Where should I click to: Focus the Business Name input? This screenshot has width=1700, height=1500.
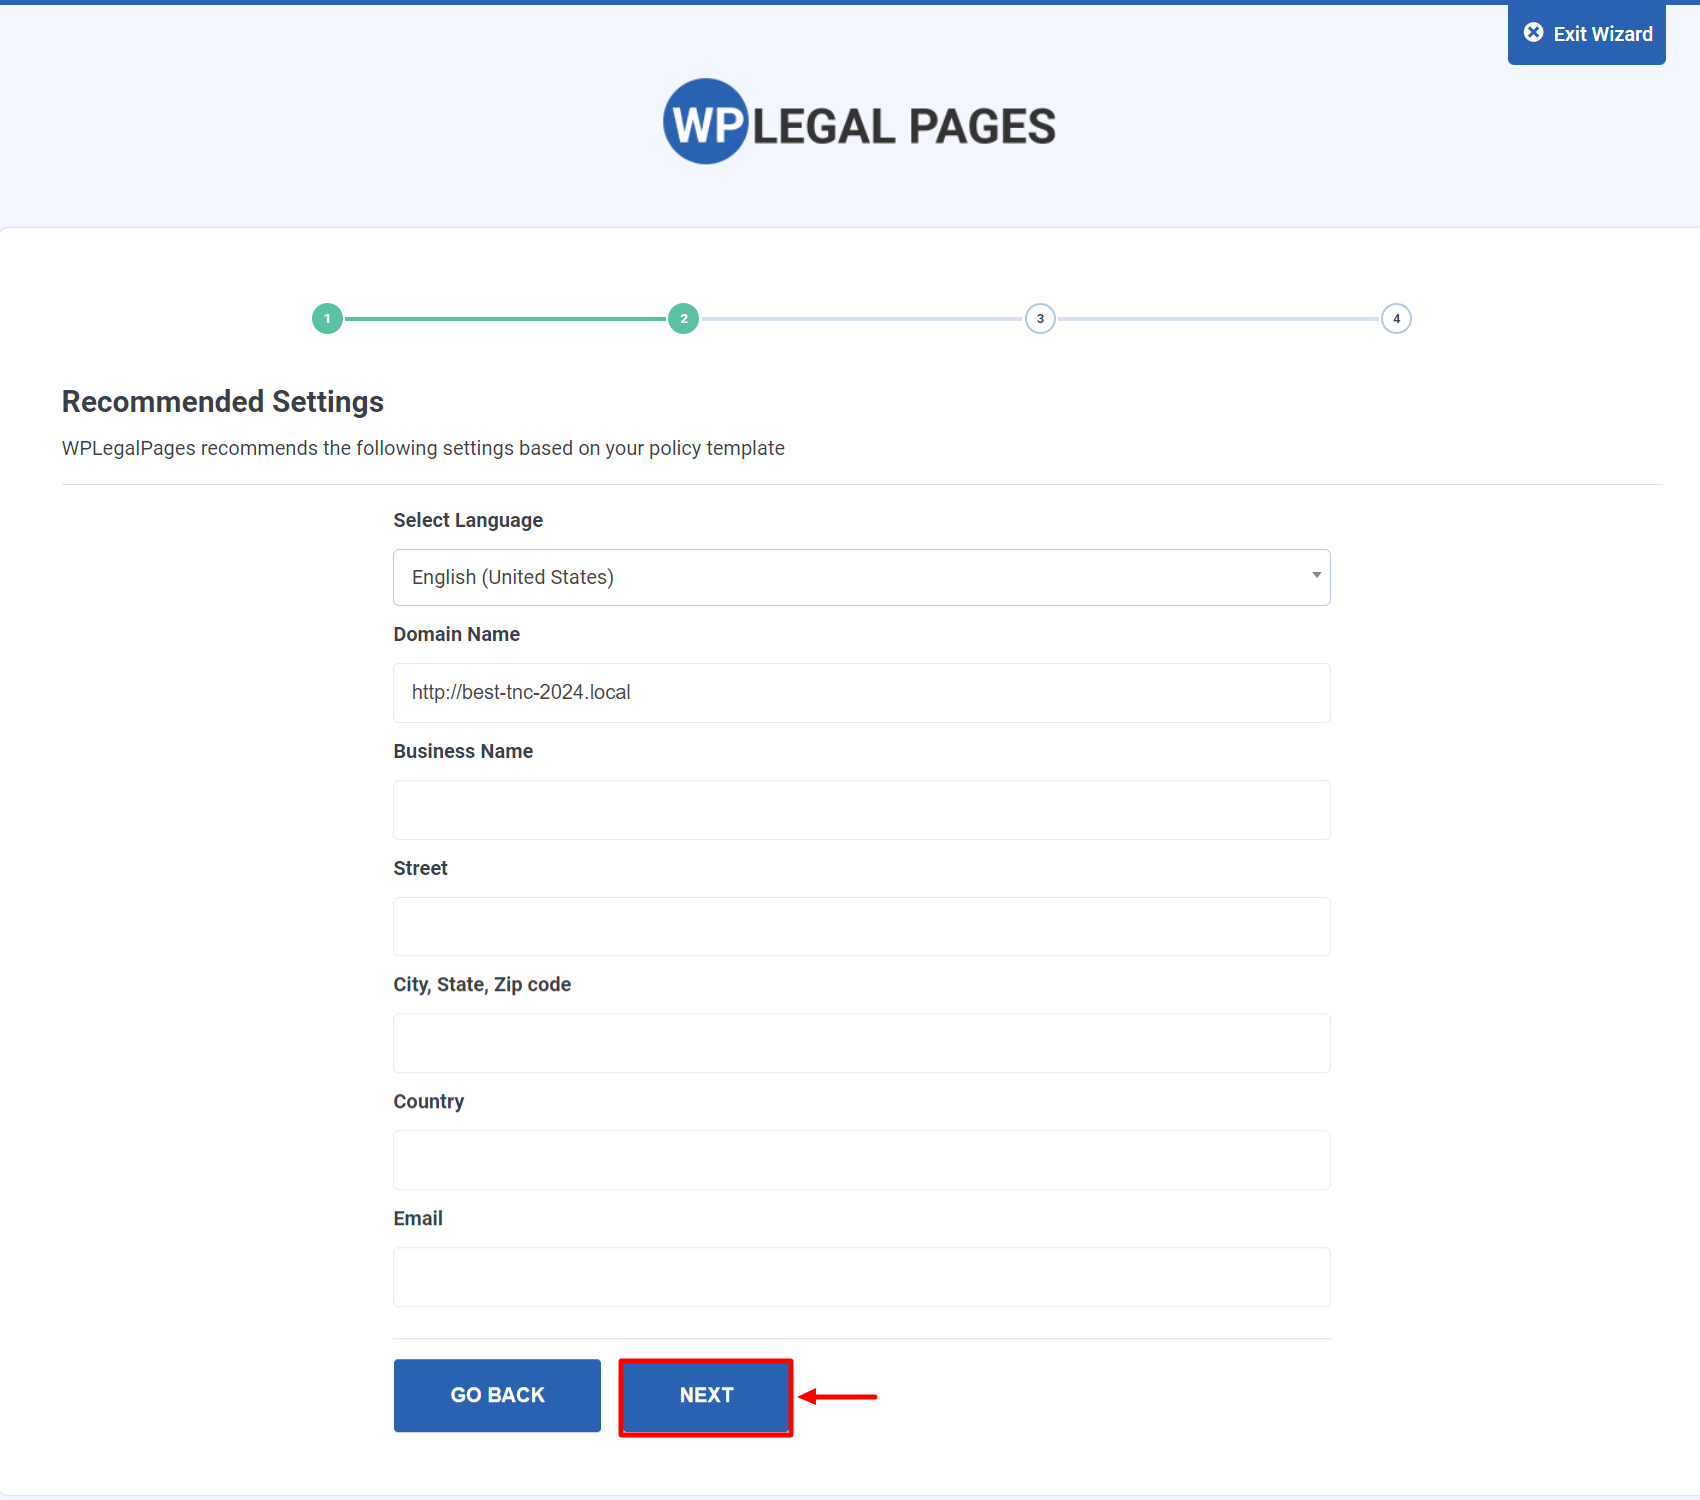click(x=861, y=809)
